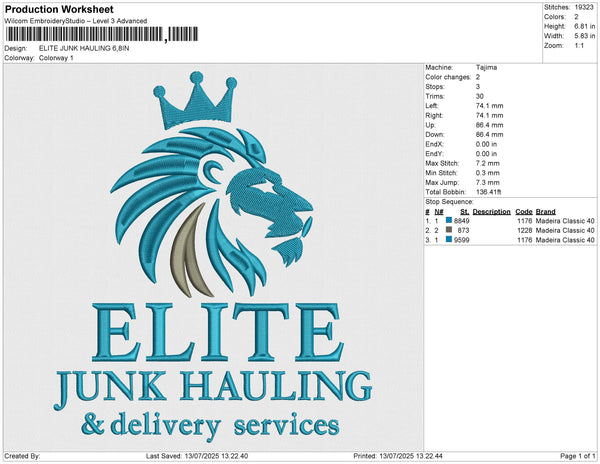Click thread code '1228' in the table
This screenshot has width=600, height=464.
coord(525,230)
